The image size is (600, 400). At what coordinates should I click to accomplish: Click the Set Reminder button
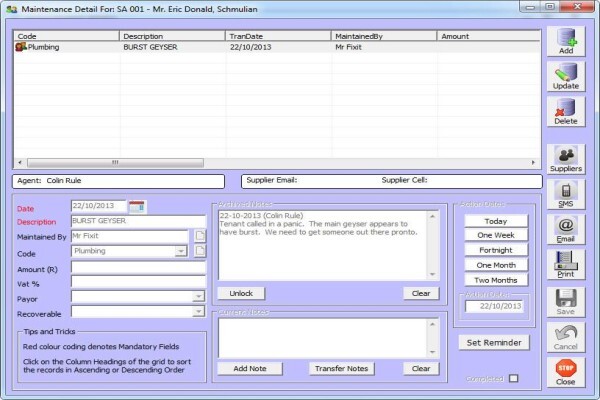click(x=494, y=343)
